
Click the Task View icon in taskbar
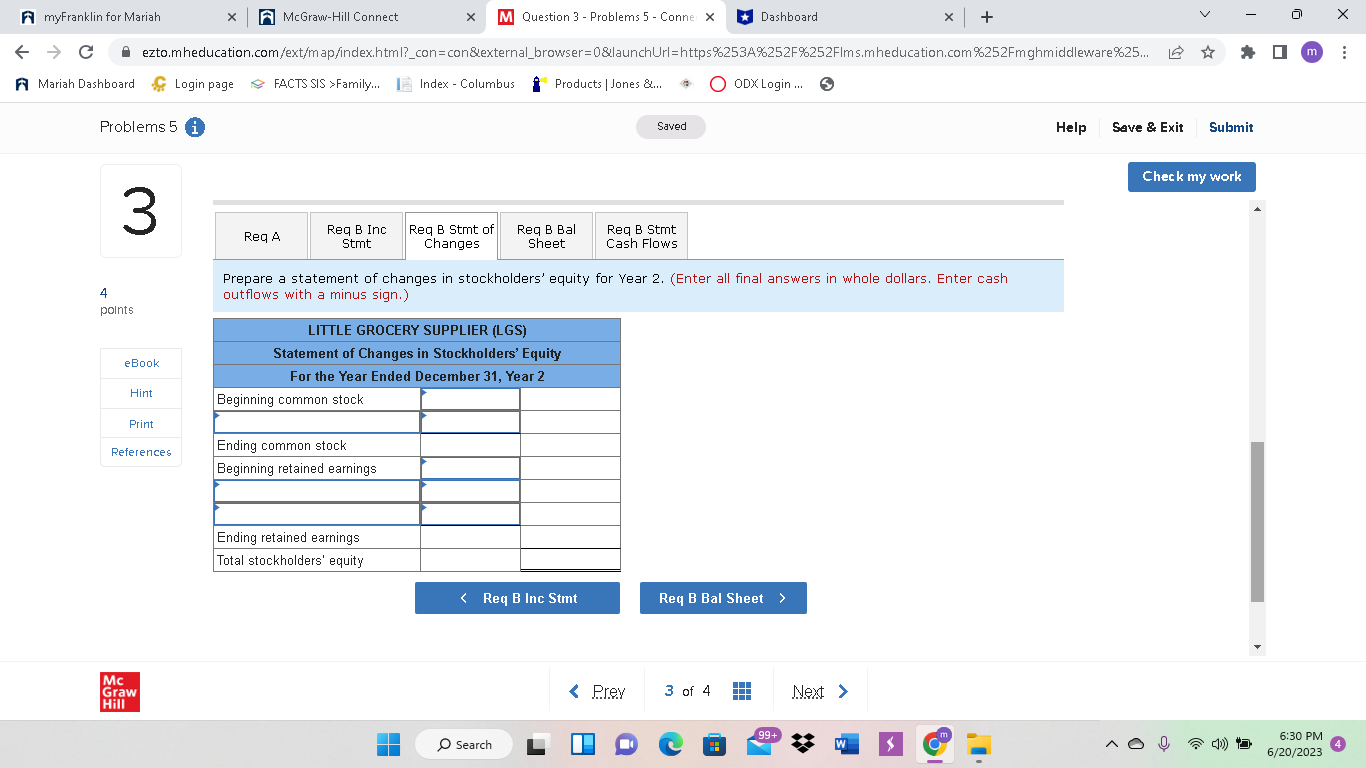click(x=539, y=744)
